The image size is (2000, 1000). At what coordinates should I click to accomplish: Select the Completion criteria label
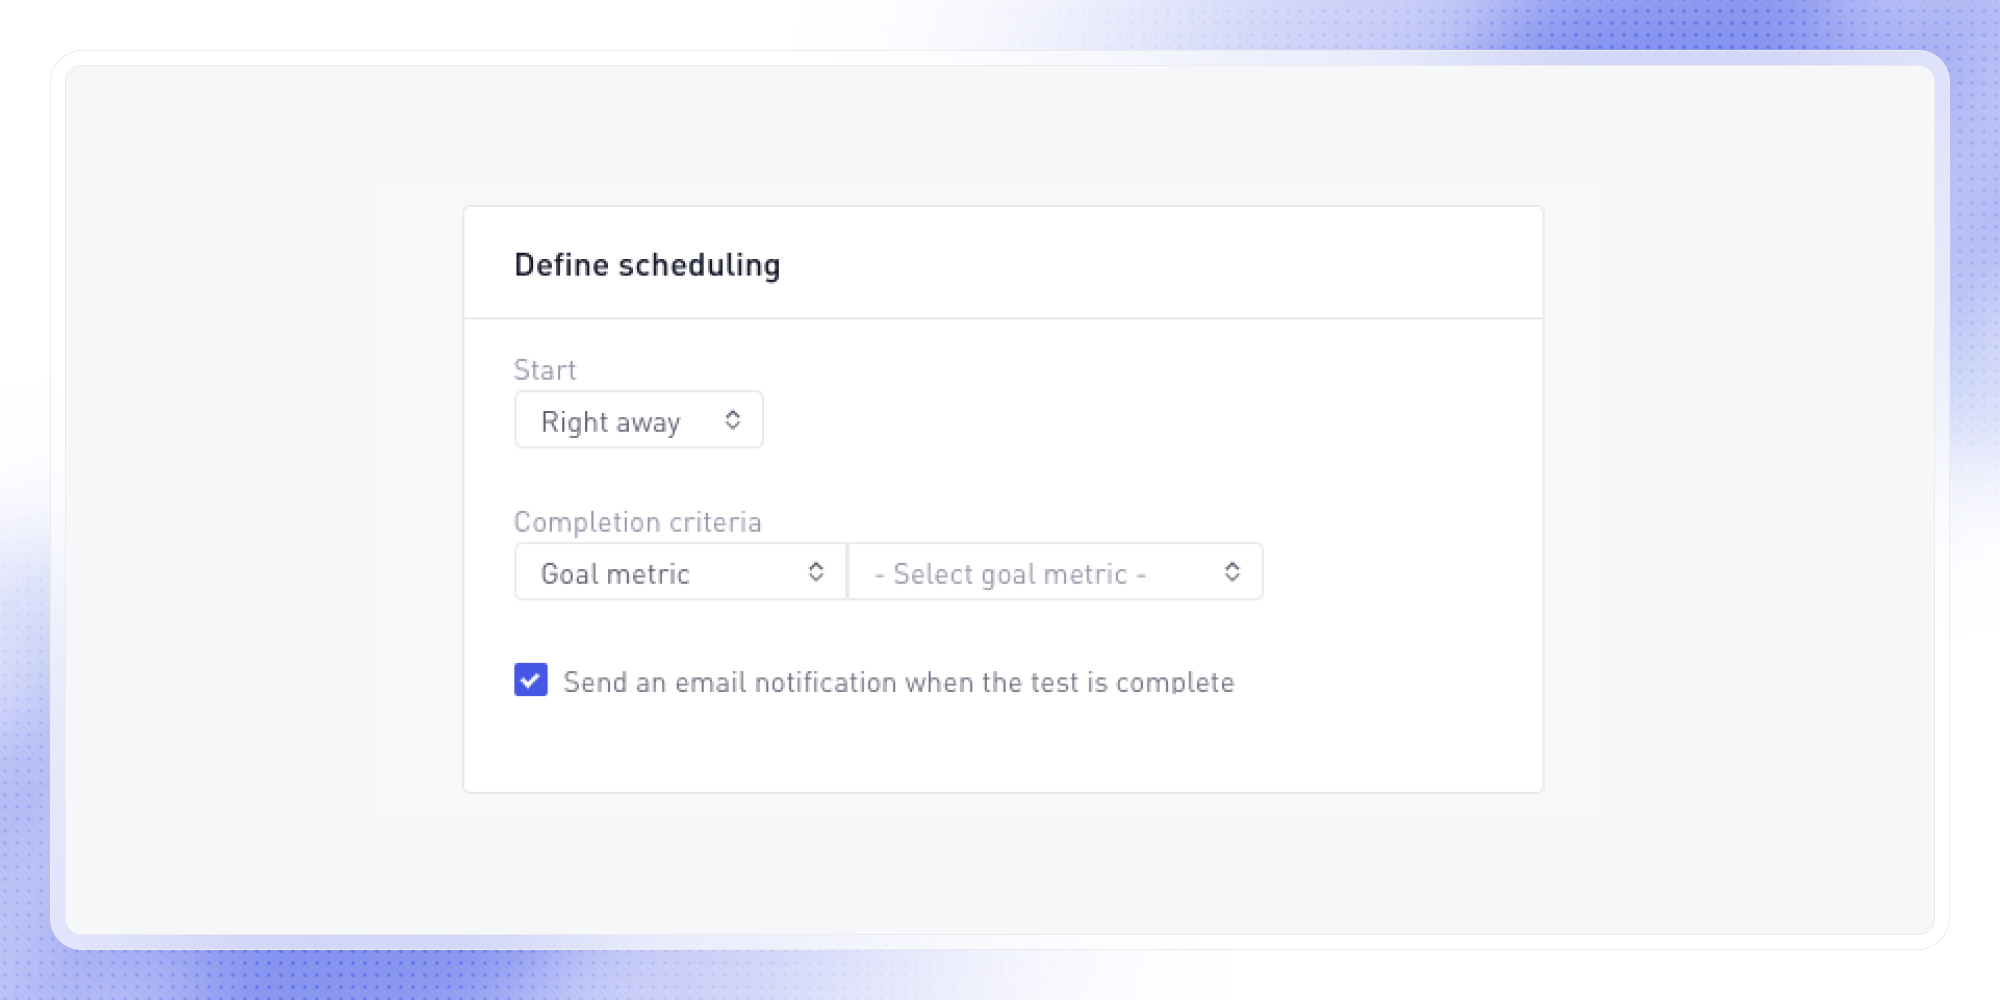[637, 521]
